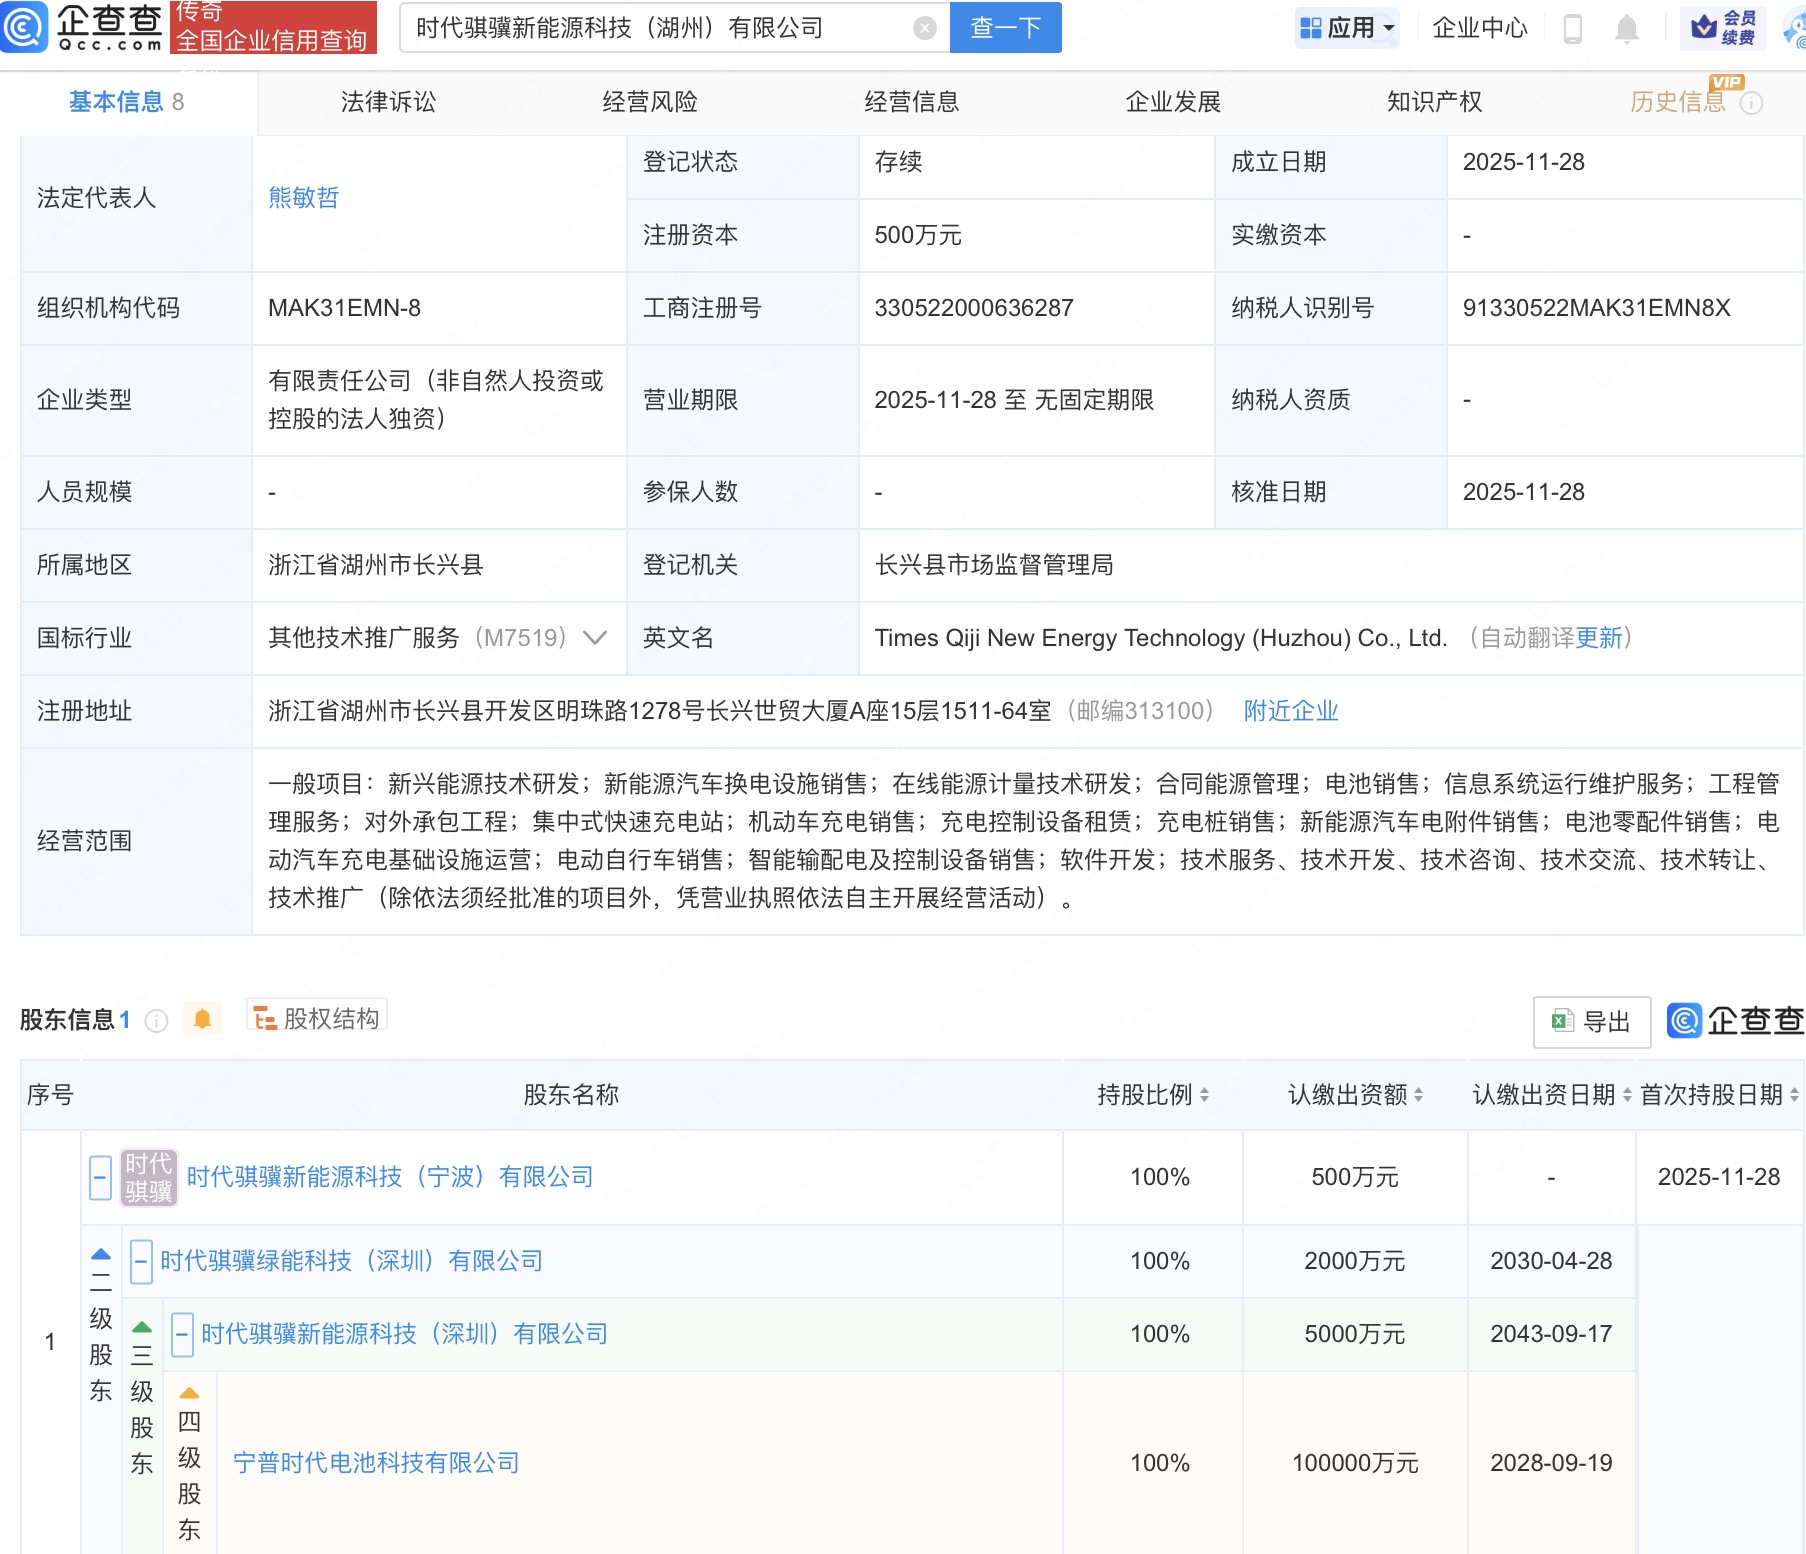
Task: Open the Applications dropdown menu
Action: tap(1346, 28)
